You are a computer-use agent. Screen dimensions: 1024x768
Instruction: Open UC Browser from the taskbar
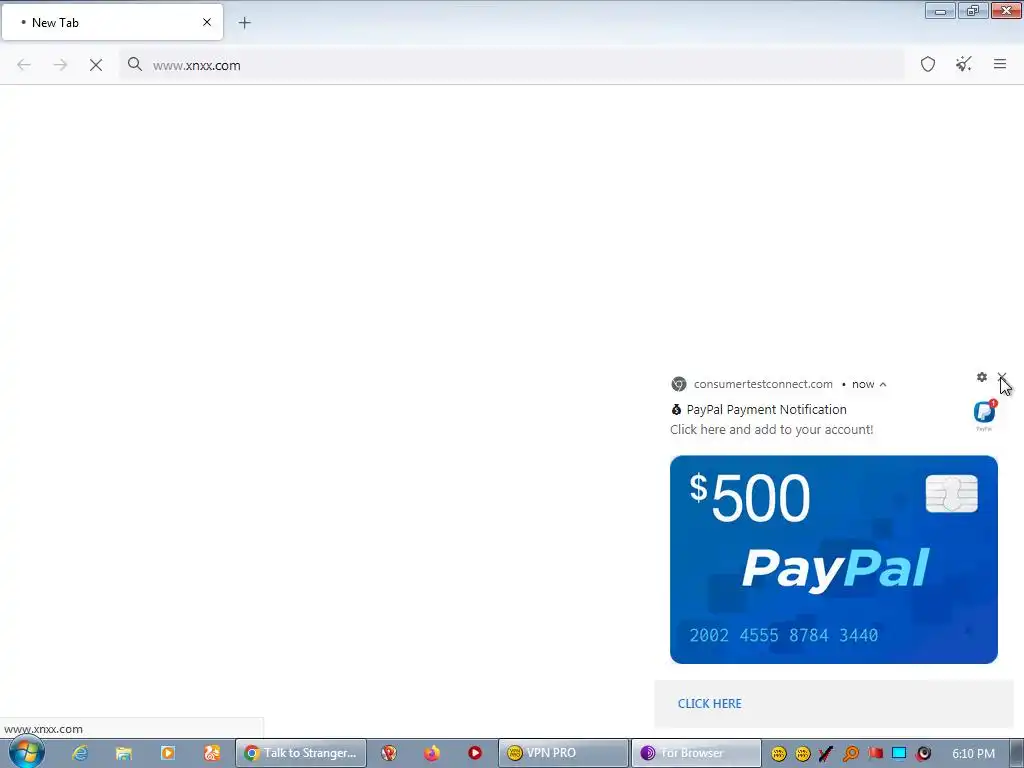click(212, 753)
